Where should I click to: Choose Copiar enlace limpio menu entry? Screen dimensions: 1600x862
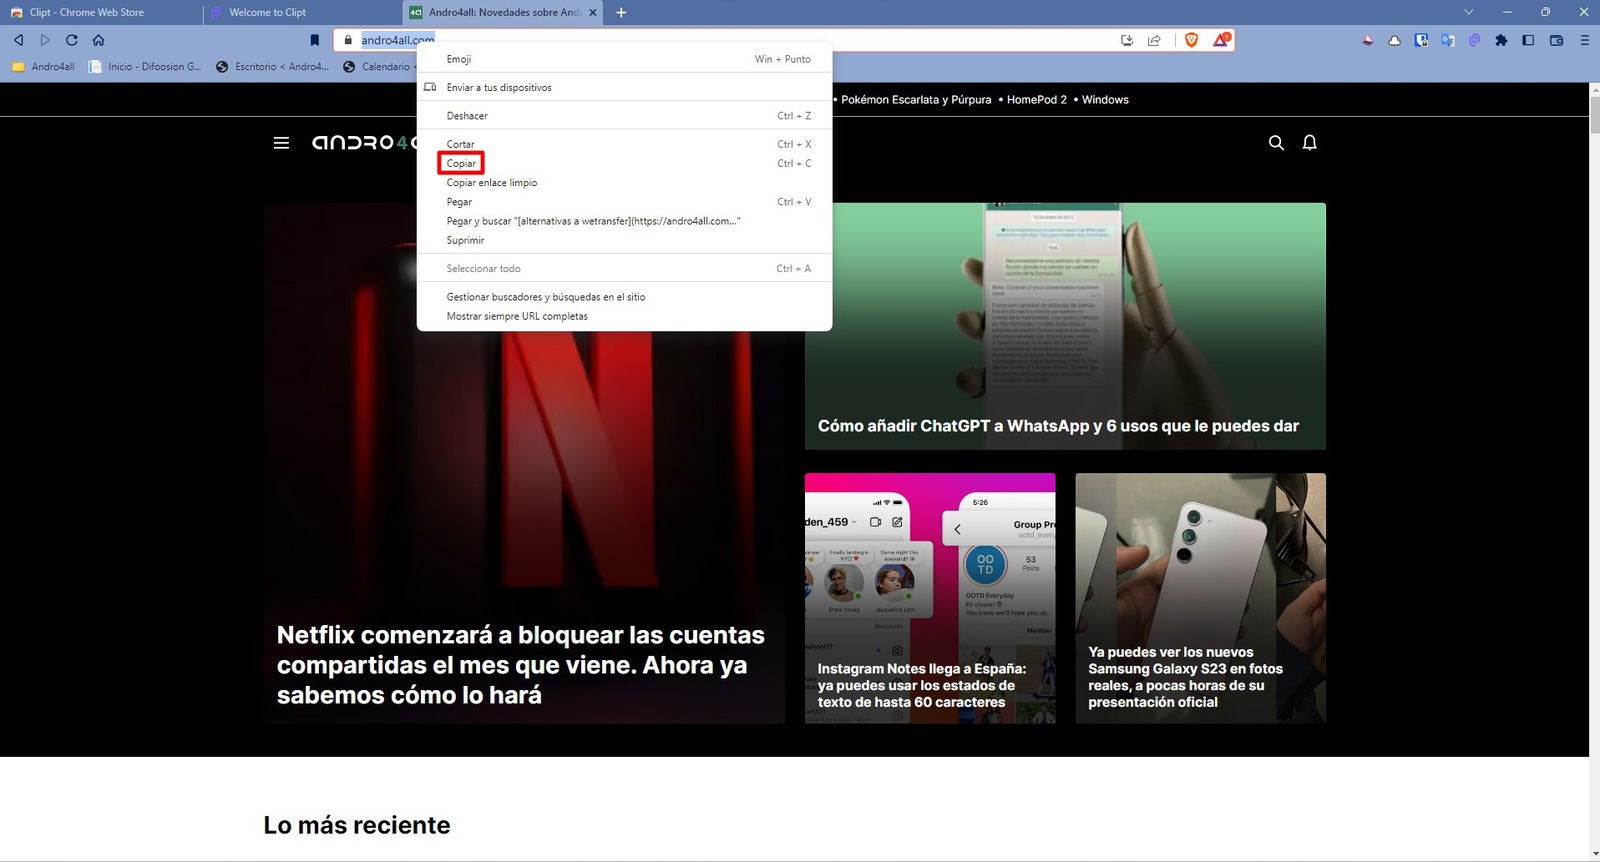point(491,183)
